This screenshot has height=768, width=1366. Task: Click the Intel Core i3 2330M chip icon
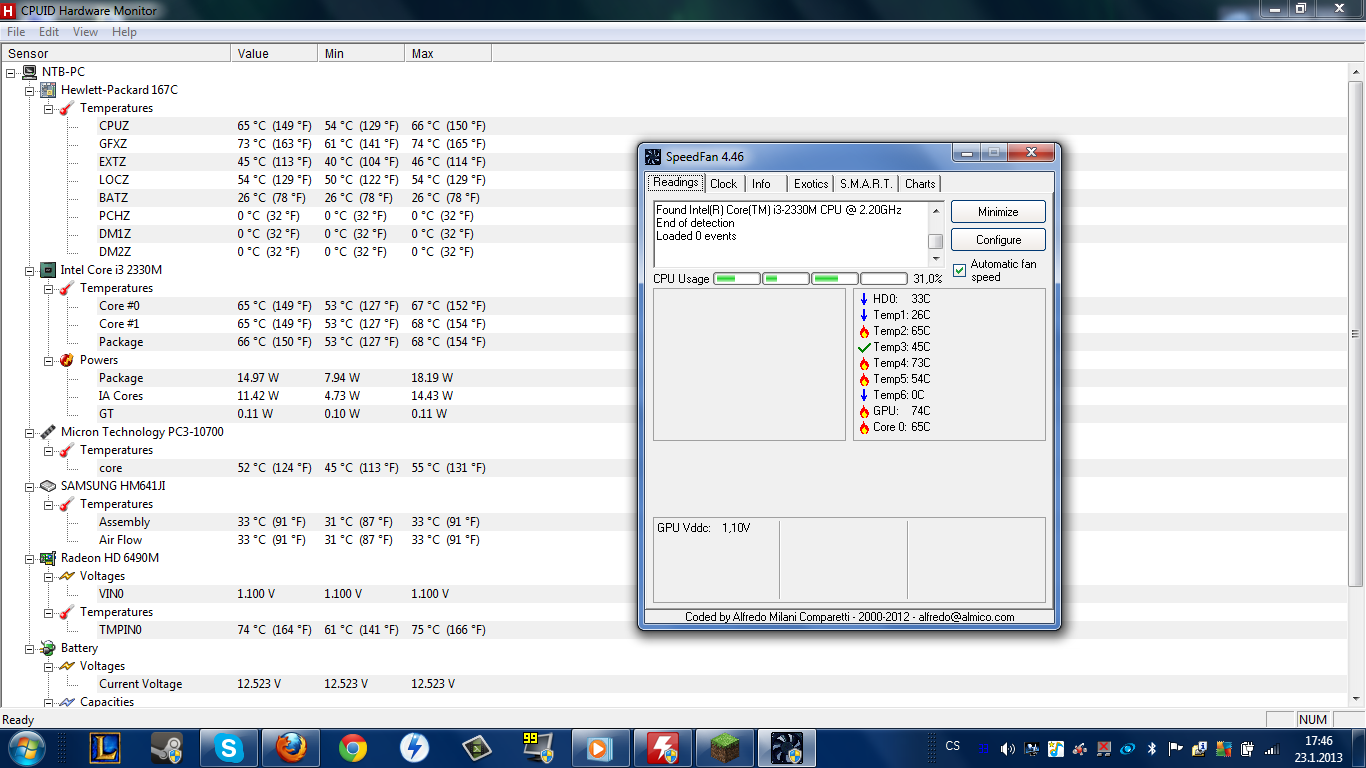(47, 270)
